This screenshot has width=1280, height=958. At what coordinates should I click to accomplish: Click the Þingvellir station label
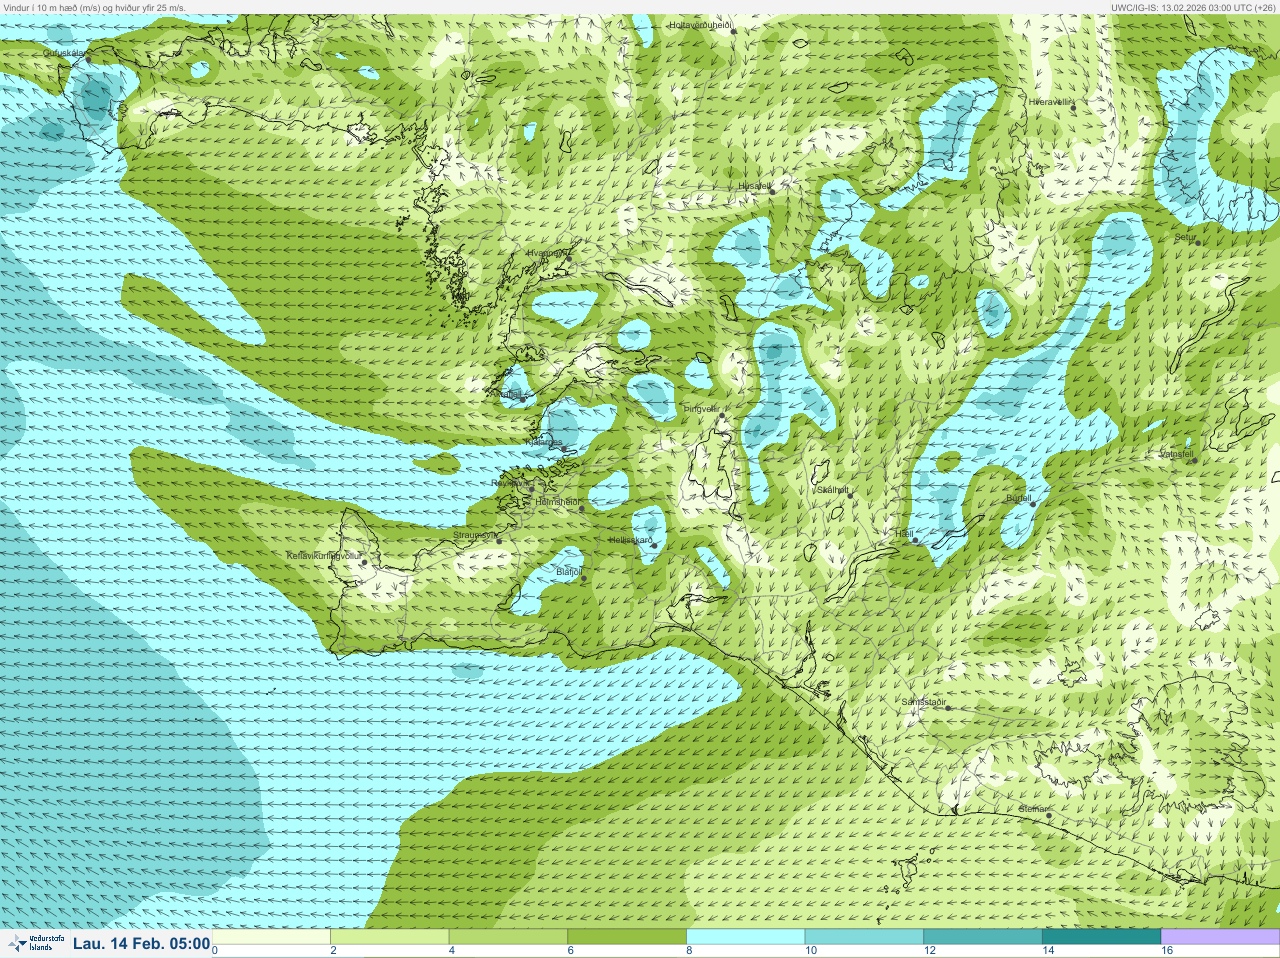point(701,409)
